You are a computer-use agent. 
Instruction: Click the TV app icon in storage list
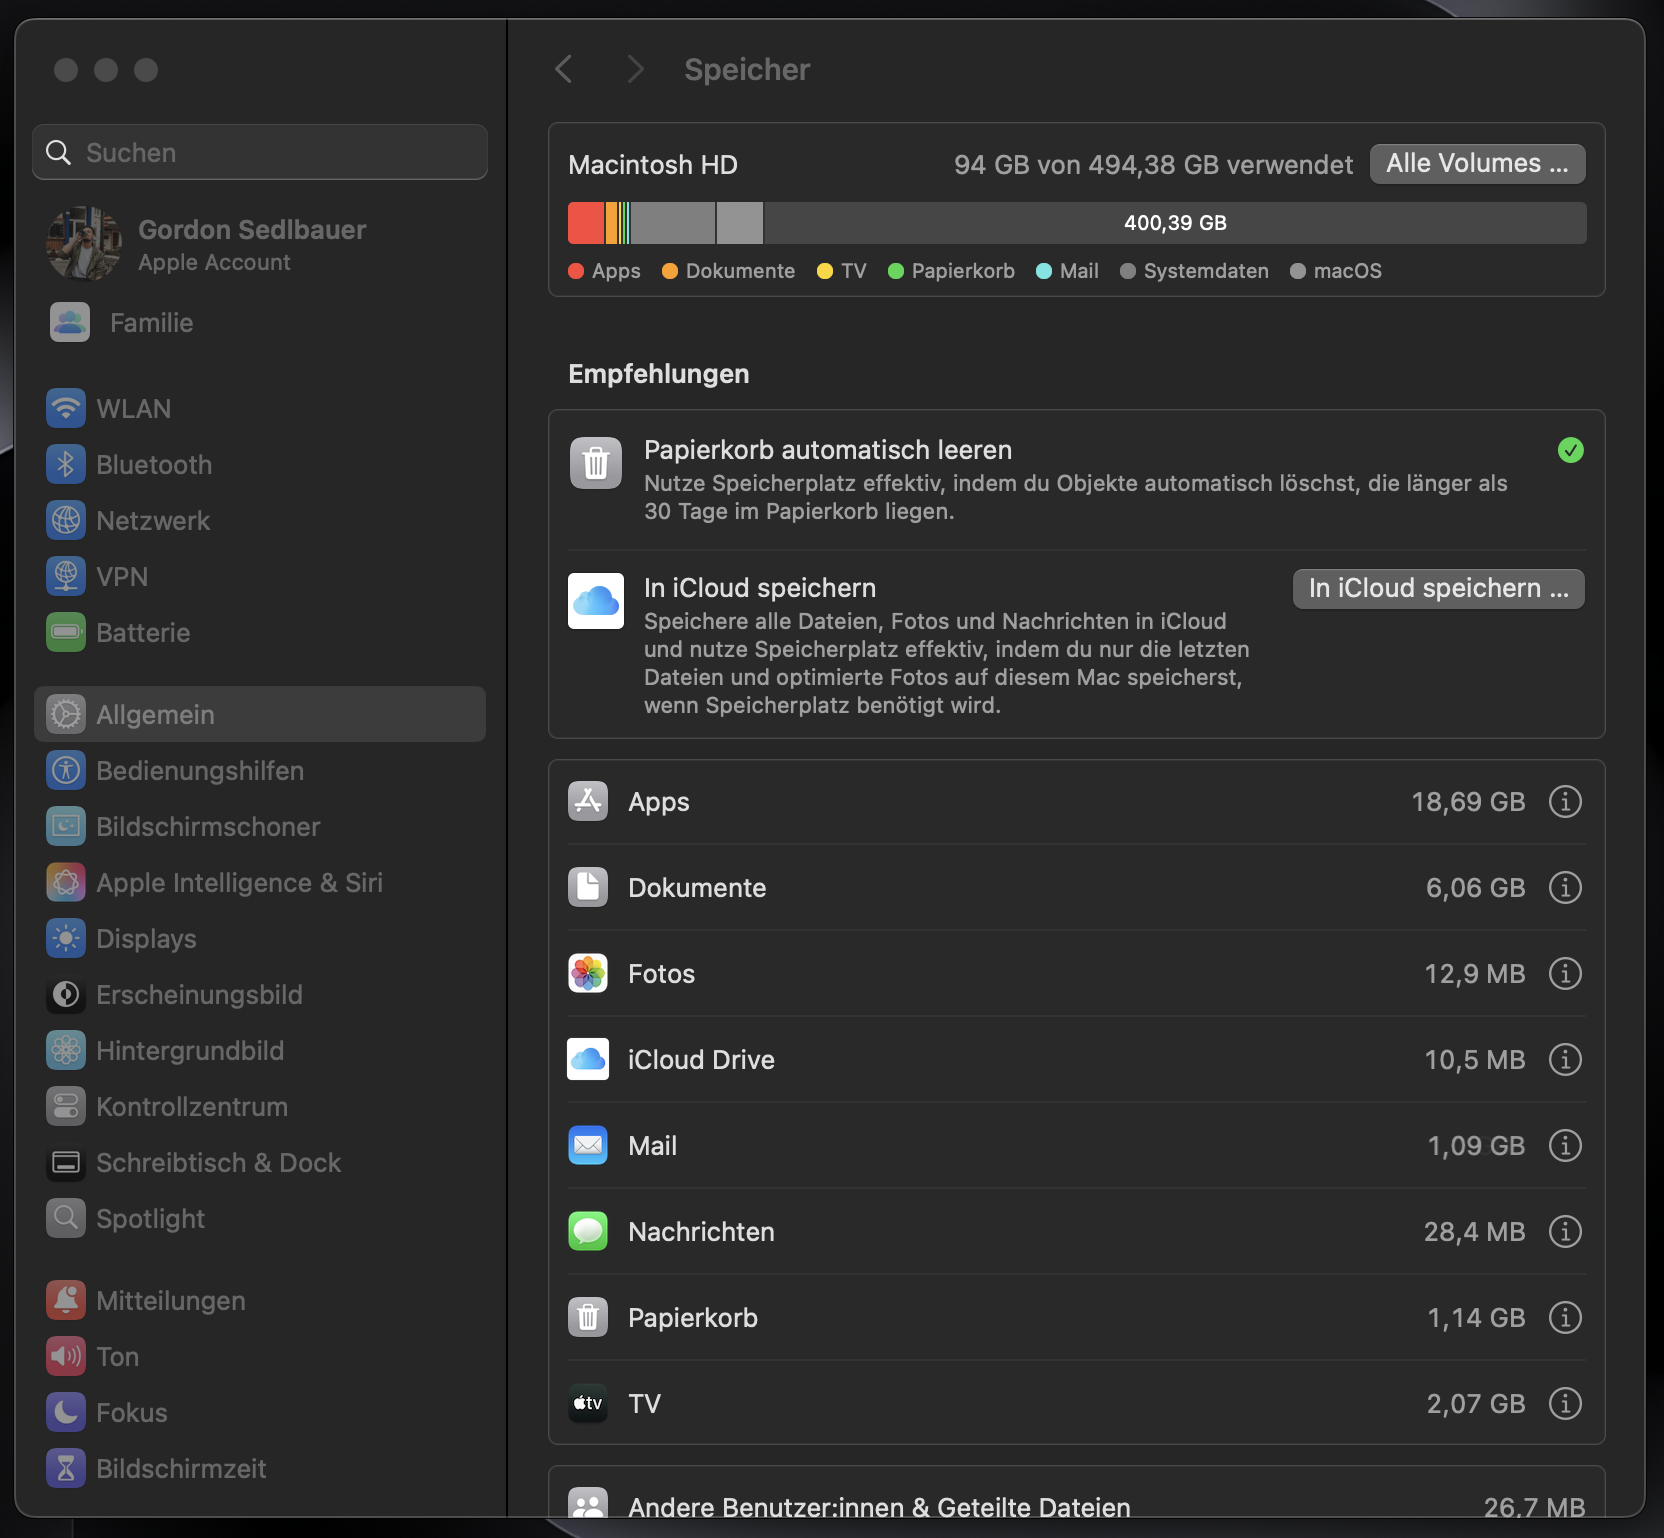588,1403
